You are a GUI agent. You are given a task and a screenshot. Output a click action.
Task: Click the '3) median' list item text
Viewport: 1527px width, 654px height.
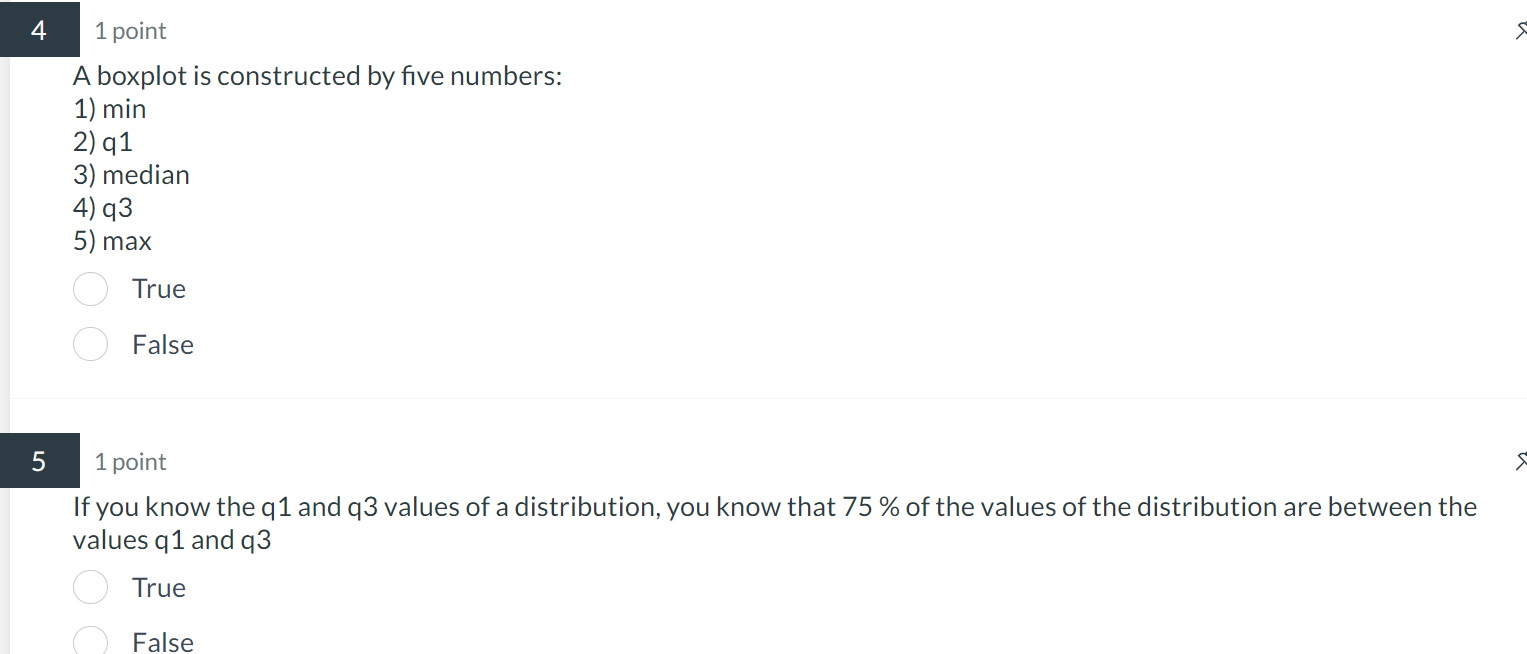[131, 174]
